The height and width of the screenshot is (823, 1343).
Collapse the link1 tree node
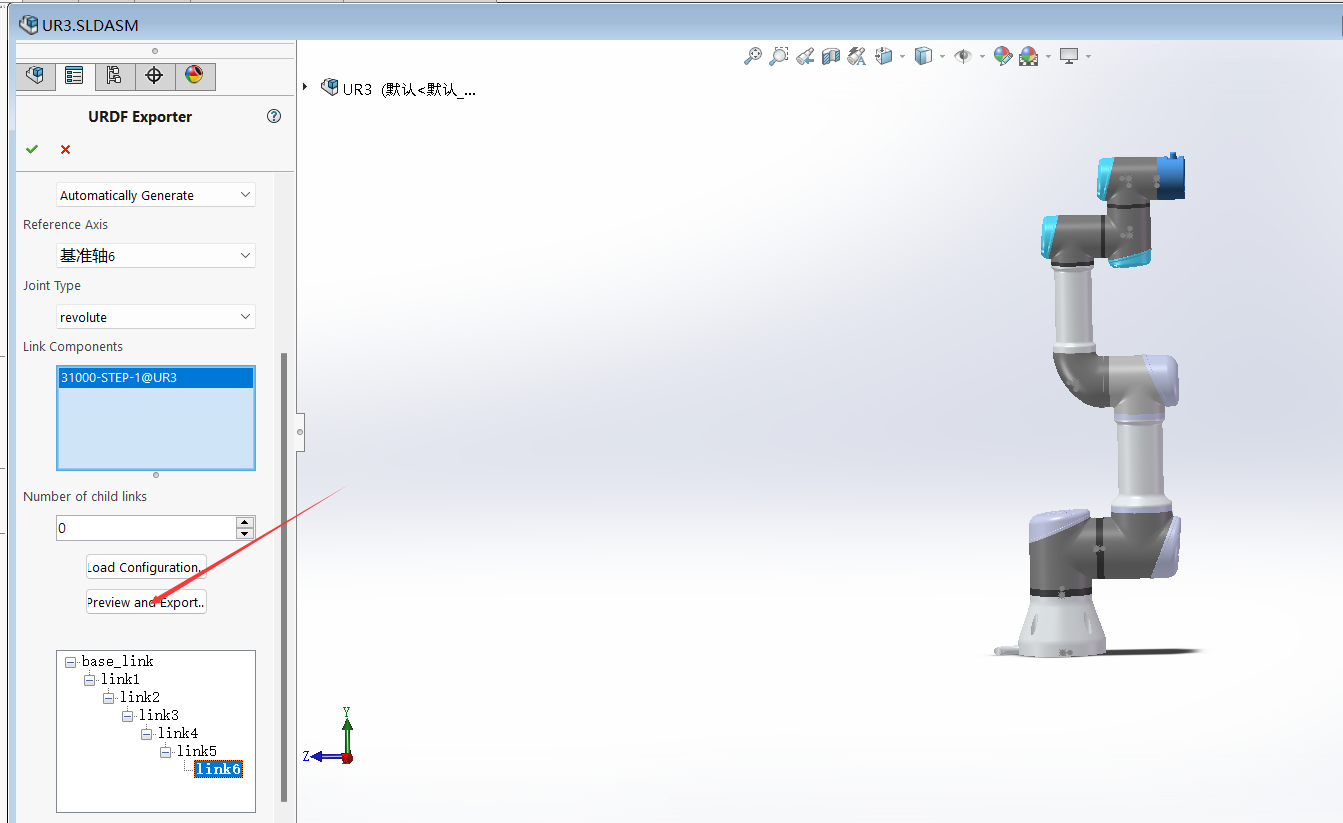(x=89, y=680)
